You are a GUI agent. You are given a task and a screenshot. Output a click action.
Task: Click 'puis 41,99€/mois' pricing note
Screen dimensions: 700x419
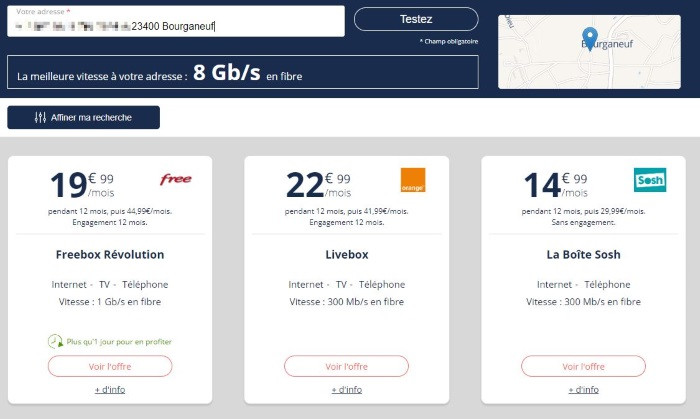click(x=378, y=212)
